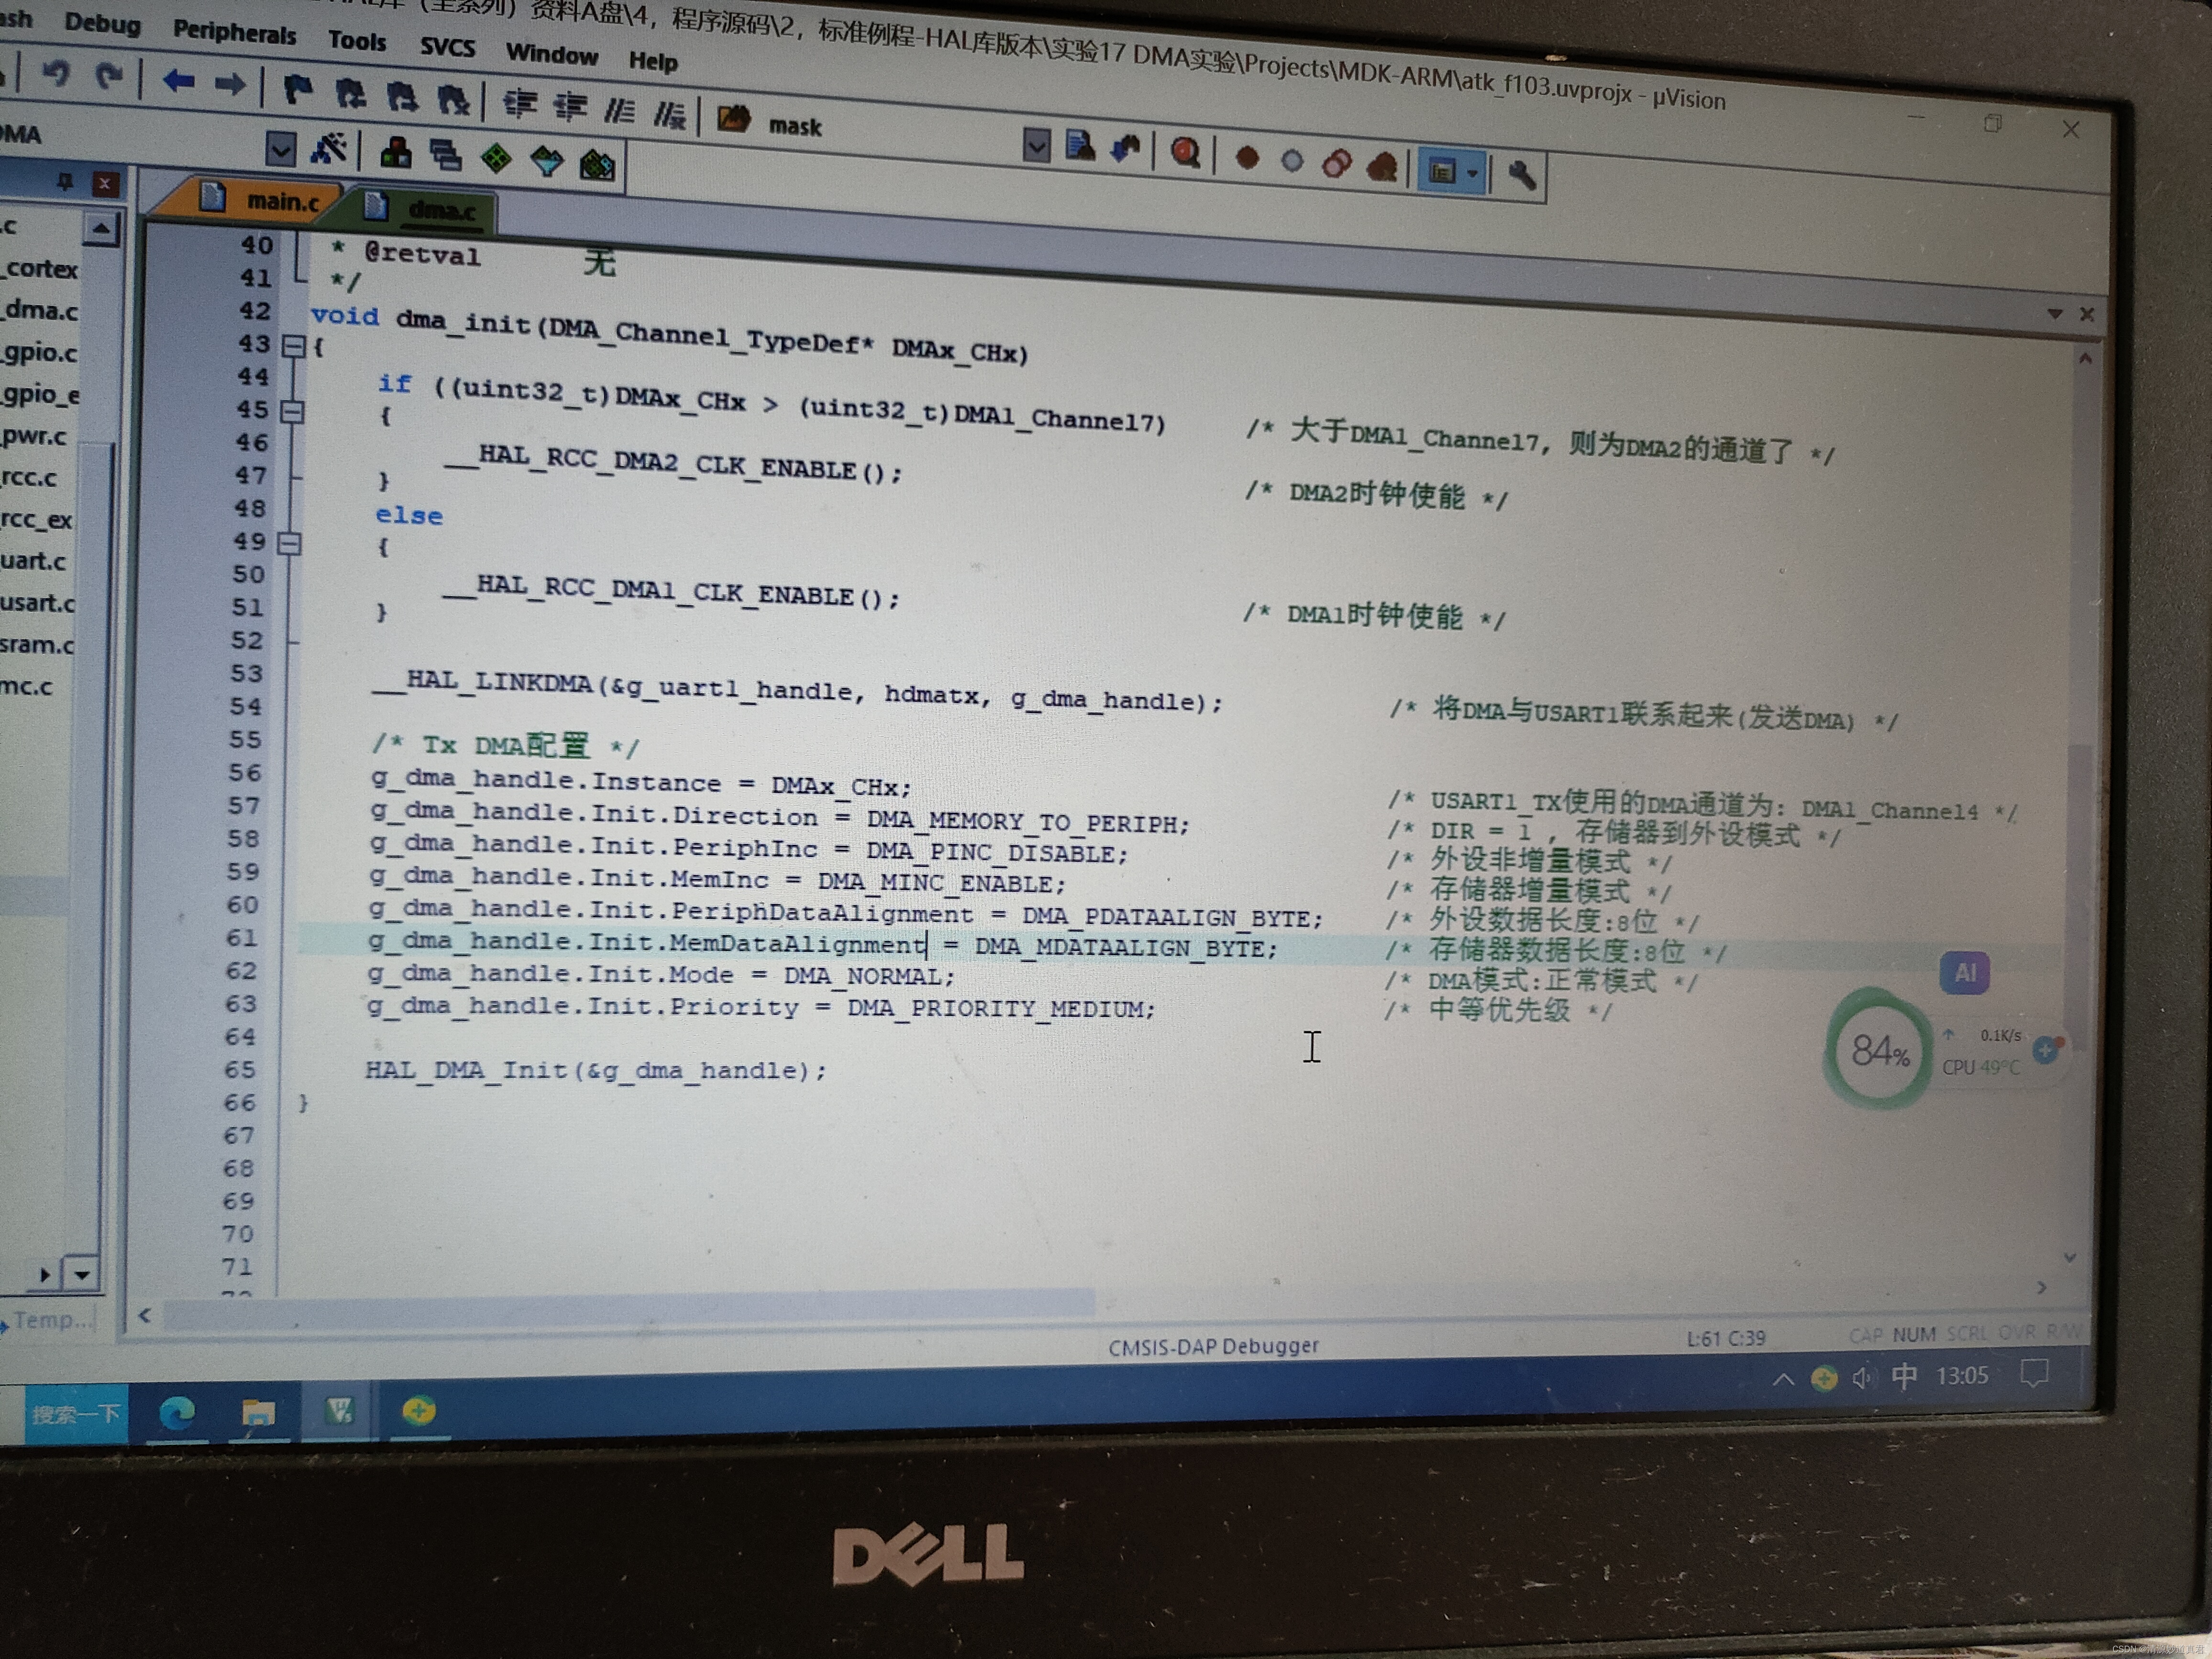The image size is (2212, 1659).
Task: Open the Peripherals menu
Action: click(234, 32)
